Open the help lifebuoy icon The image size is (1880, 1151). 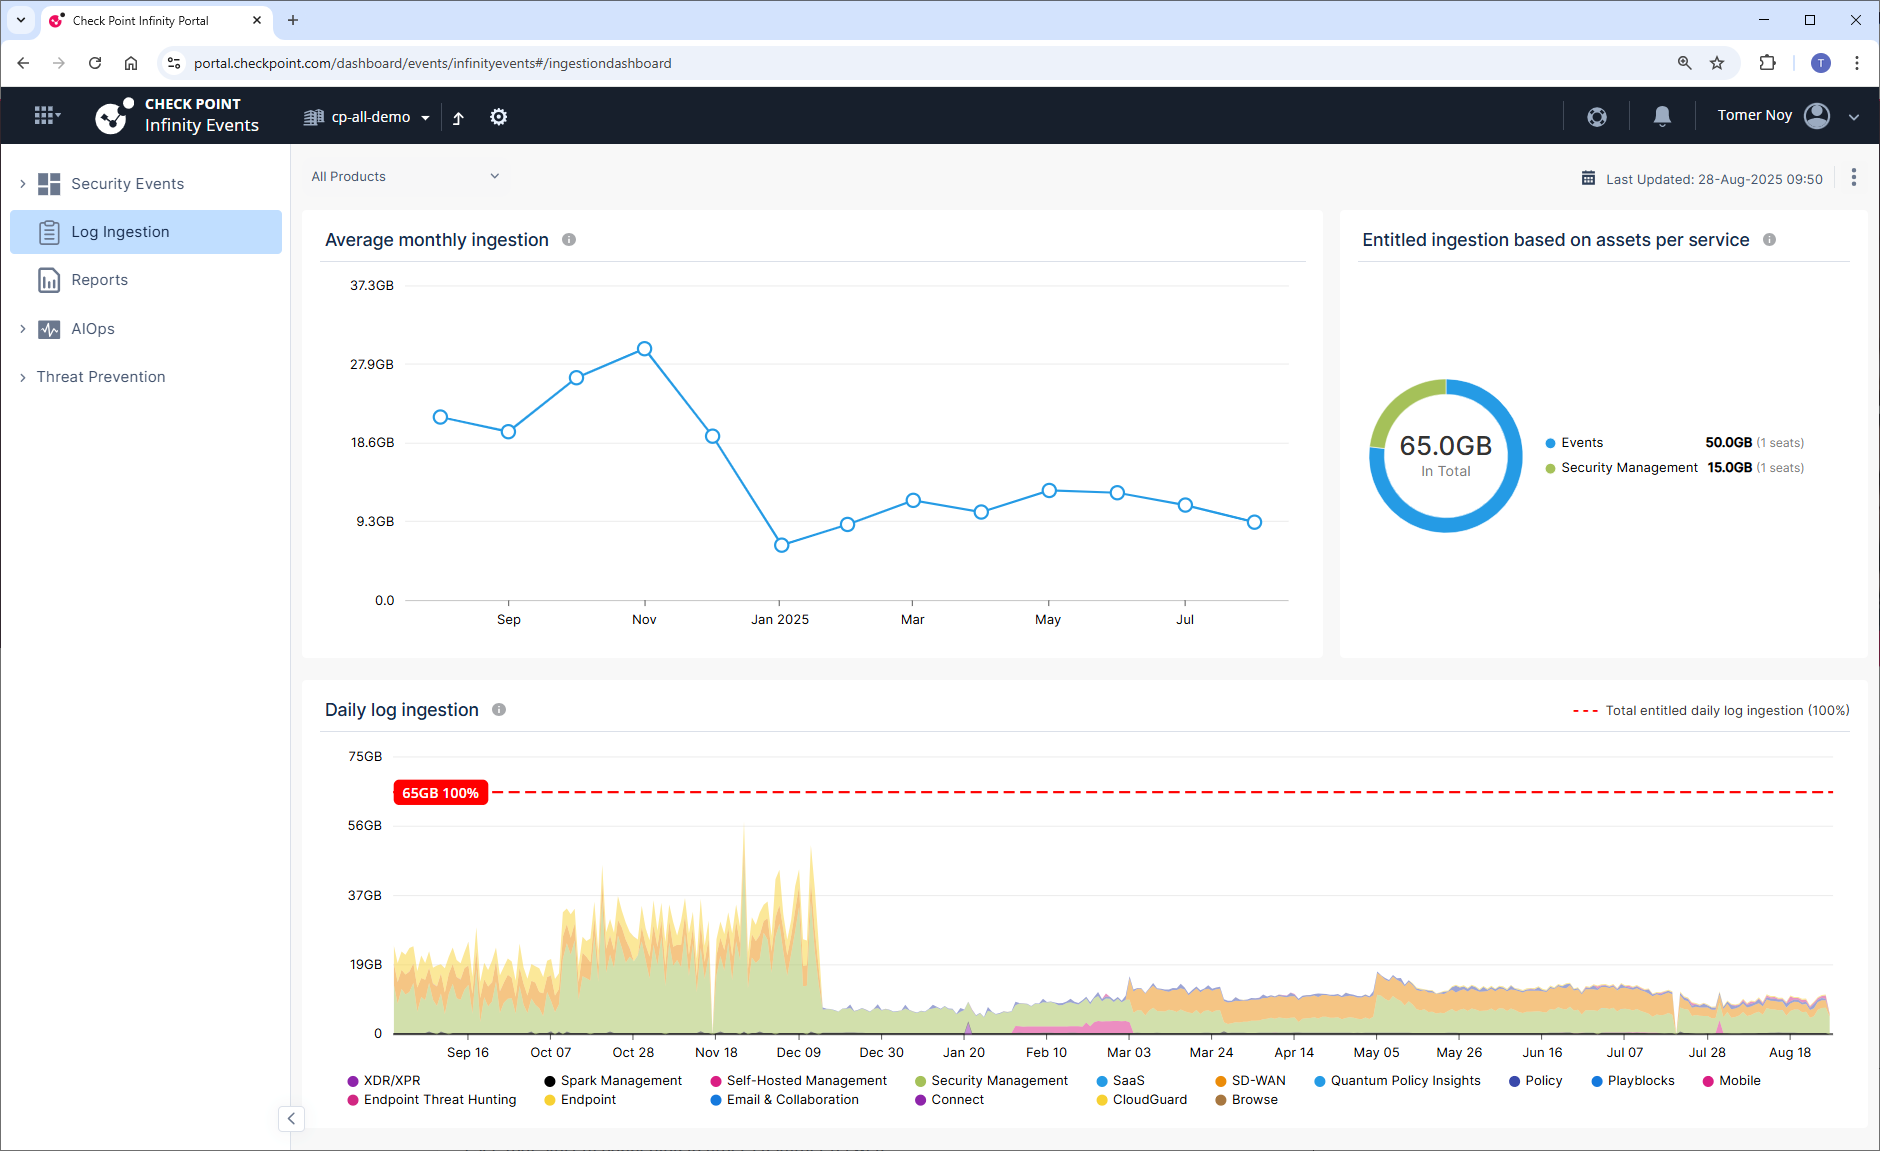point(1597,116)
